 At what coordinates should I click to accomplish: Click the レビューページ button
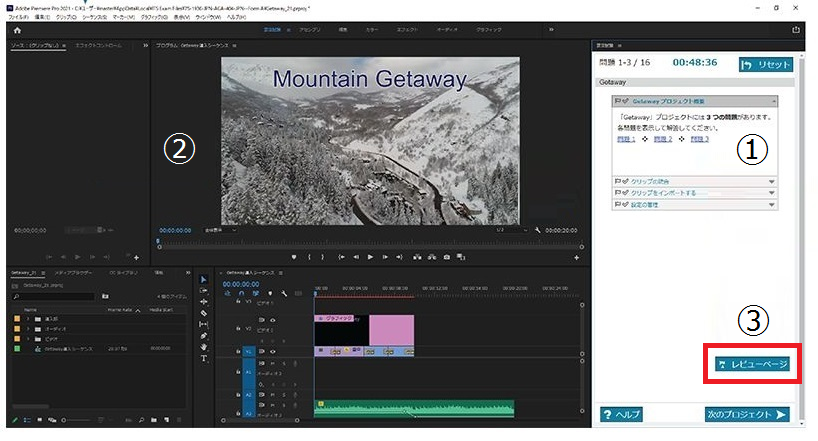[x=752, y=364]
